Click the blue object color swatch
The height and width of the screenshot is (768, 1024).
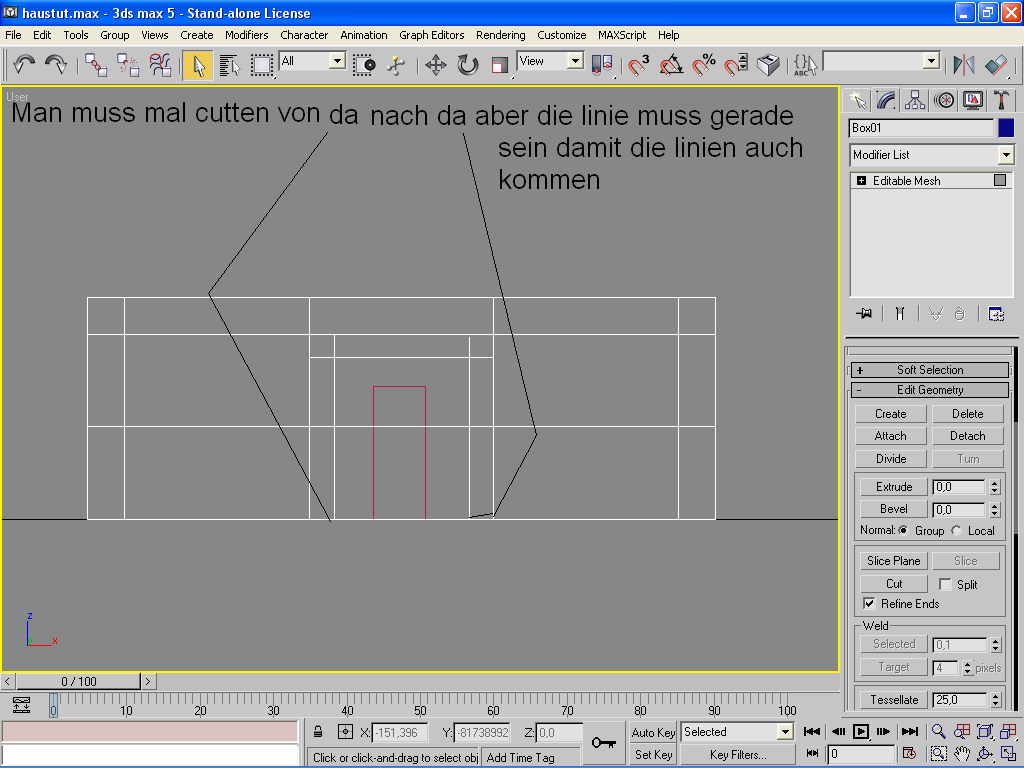1006,128
